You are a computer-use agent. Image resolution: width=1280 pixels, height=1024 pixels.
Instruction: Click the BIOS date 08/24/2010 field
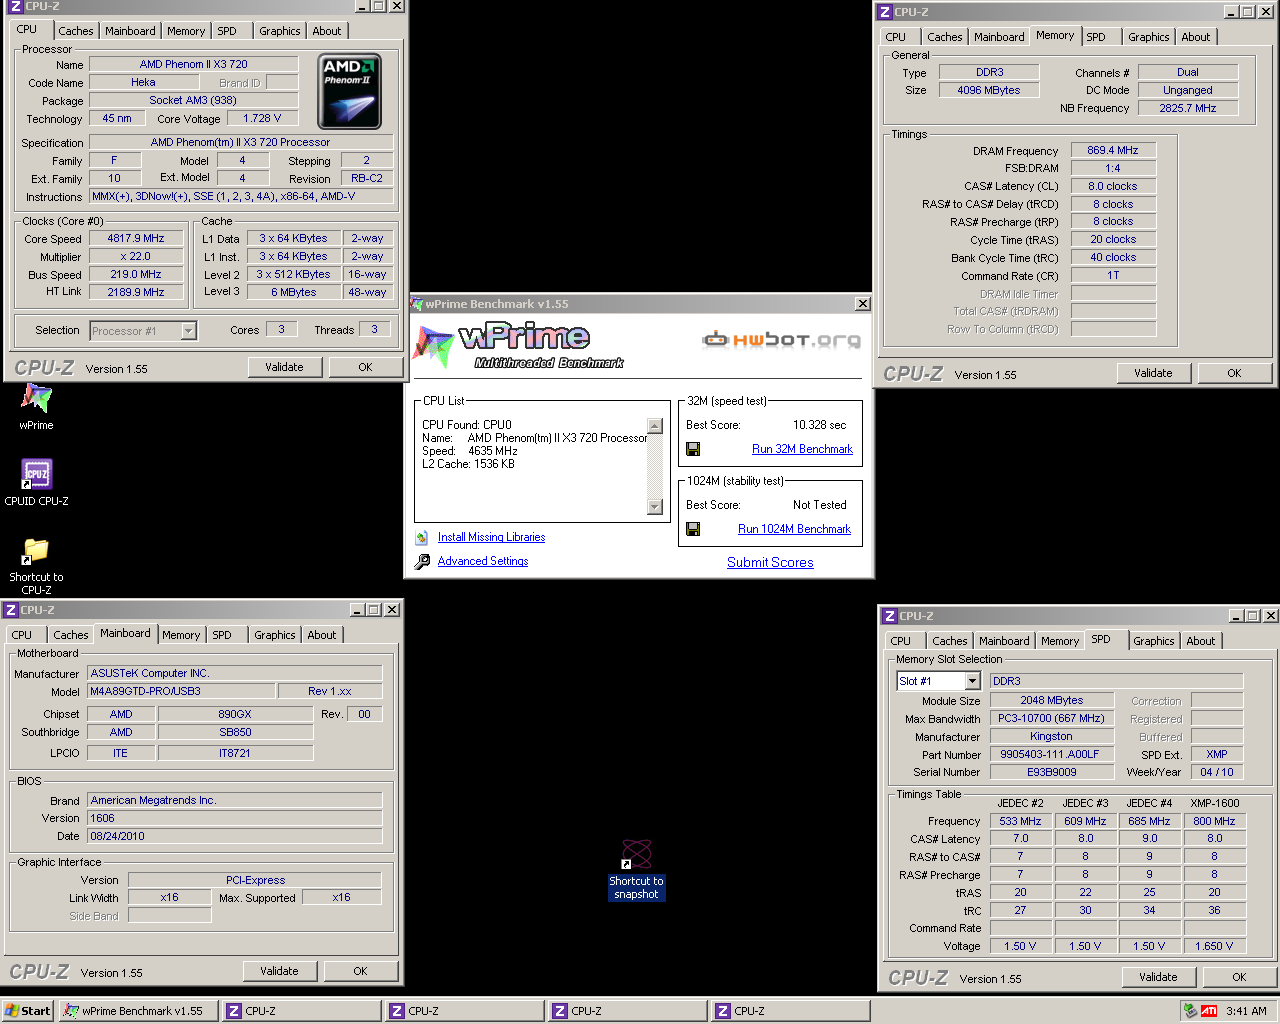[235, 836]
